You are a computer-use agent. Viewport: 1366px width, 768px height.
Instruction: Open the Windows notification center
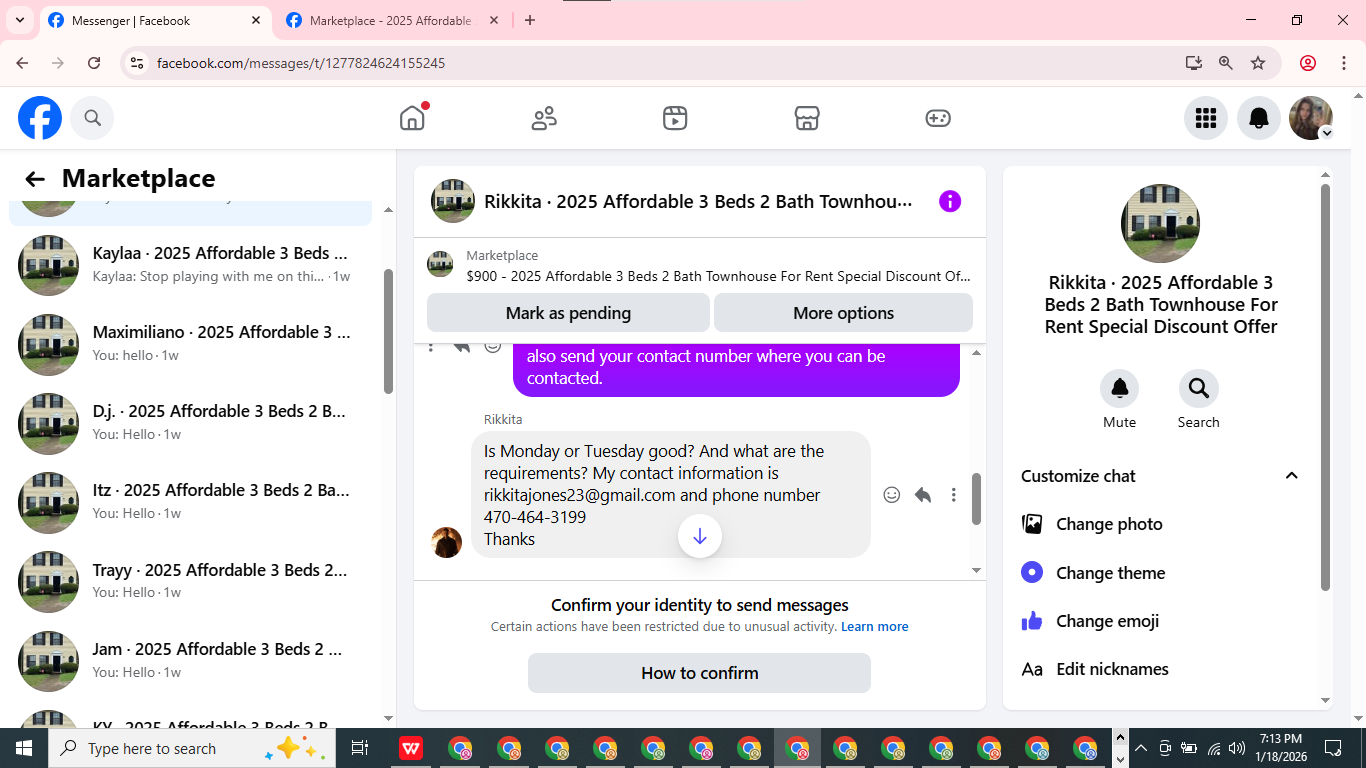pyautogui.click(x=1333, y=748)
